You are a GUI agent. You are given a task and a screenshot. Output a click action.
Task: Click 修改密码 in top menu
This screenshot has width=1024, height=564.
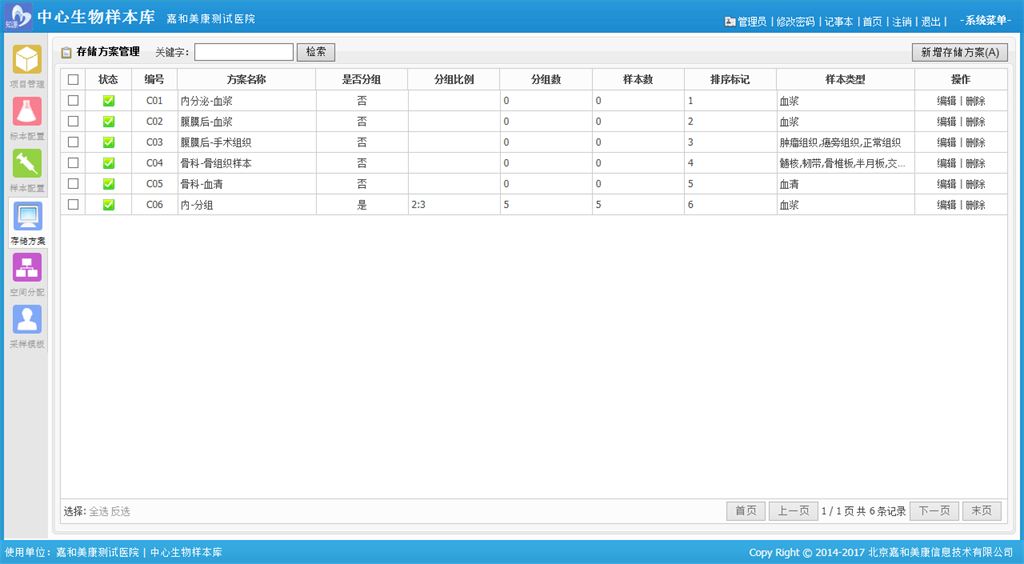pyautogui.click(x=795, y=21)
